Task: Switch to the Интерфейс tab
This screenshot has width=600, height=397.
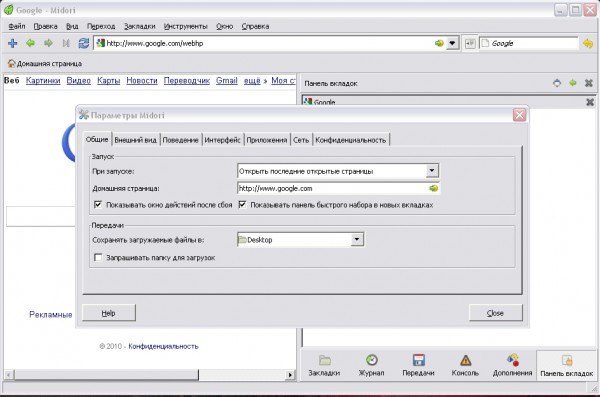Action: (x=222, y=140)
